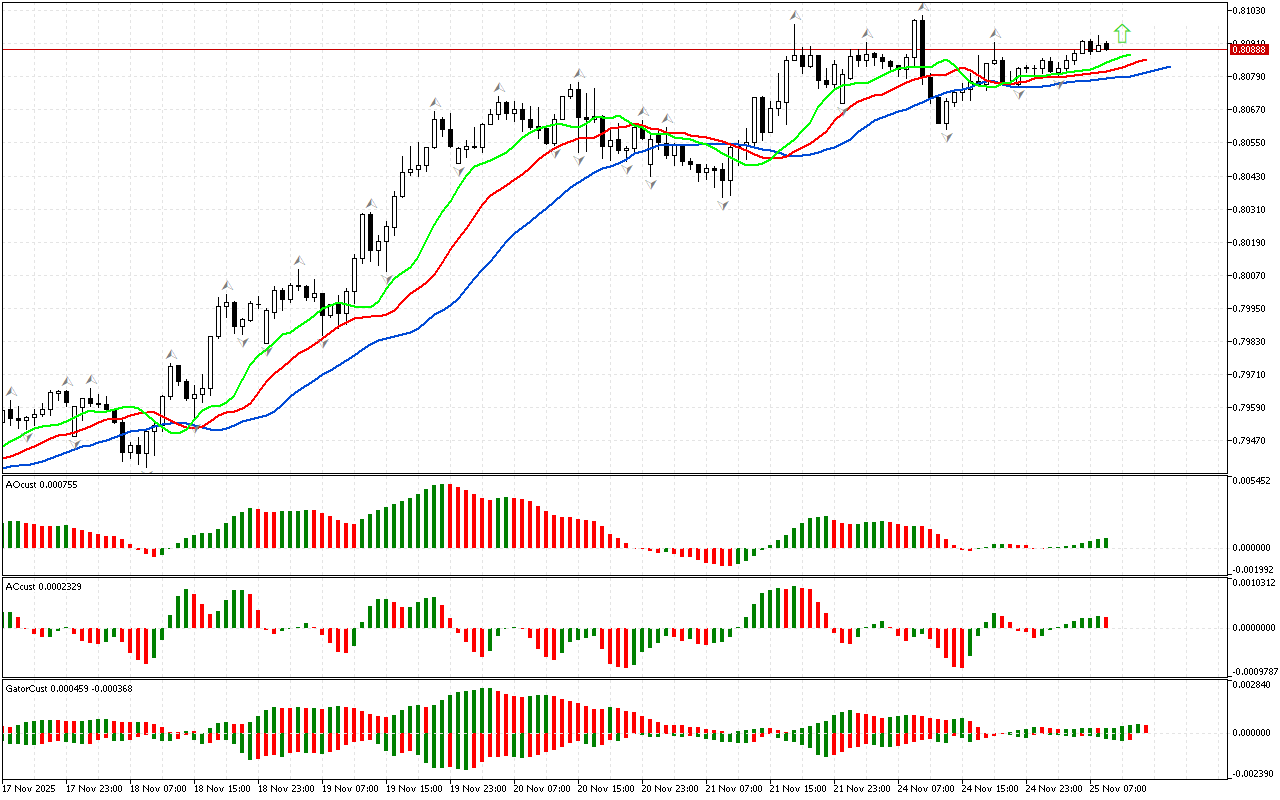1280x800 pixels.
Task: Select the up fractal arrow above the highest candle
Action: 922,8
